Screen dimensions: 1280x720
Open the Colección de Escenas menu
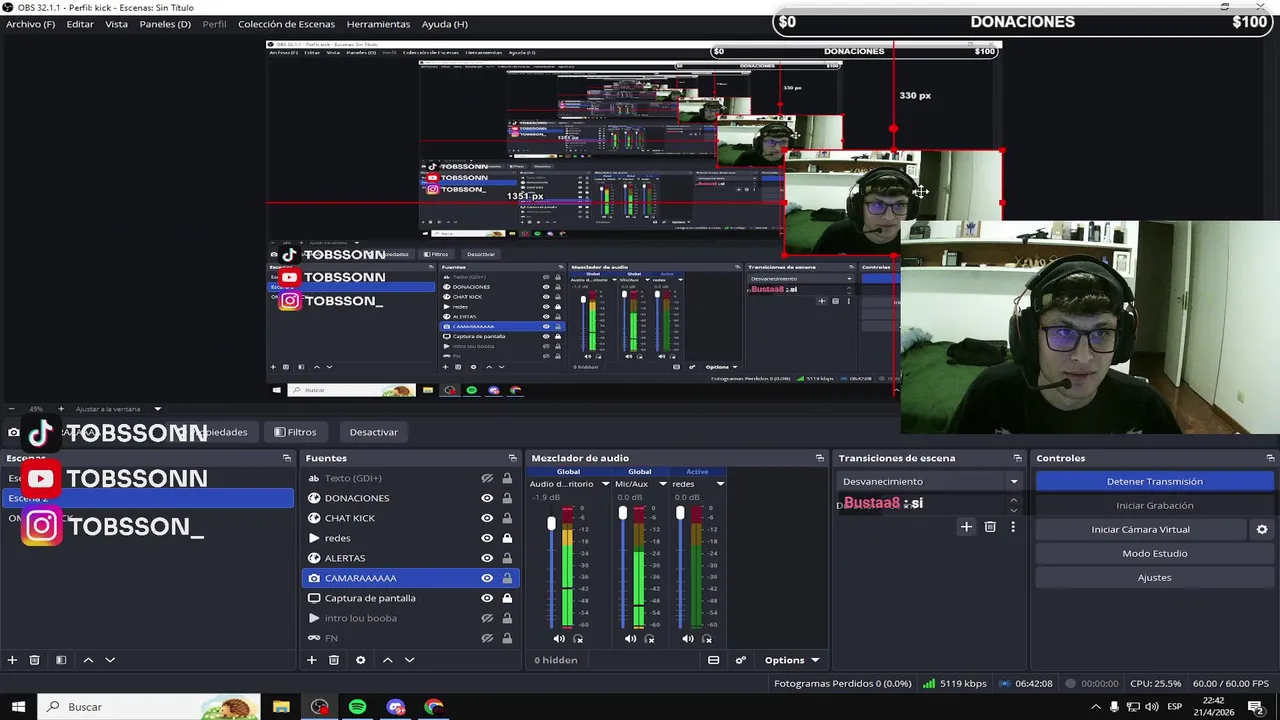(x=286, y=24)
